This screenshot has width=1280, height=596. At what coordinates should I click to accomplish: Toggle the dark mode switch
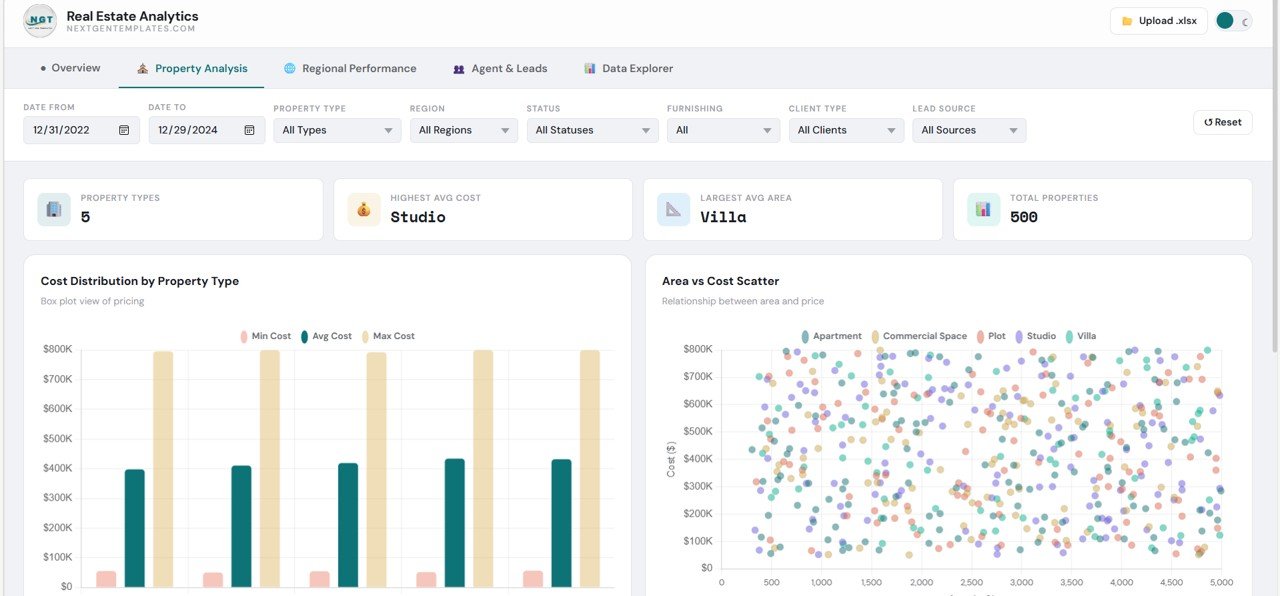pyautogui.click(x=1232, y=20)
